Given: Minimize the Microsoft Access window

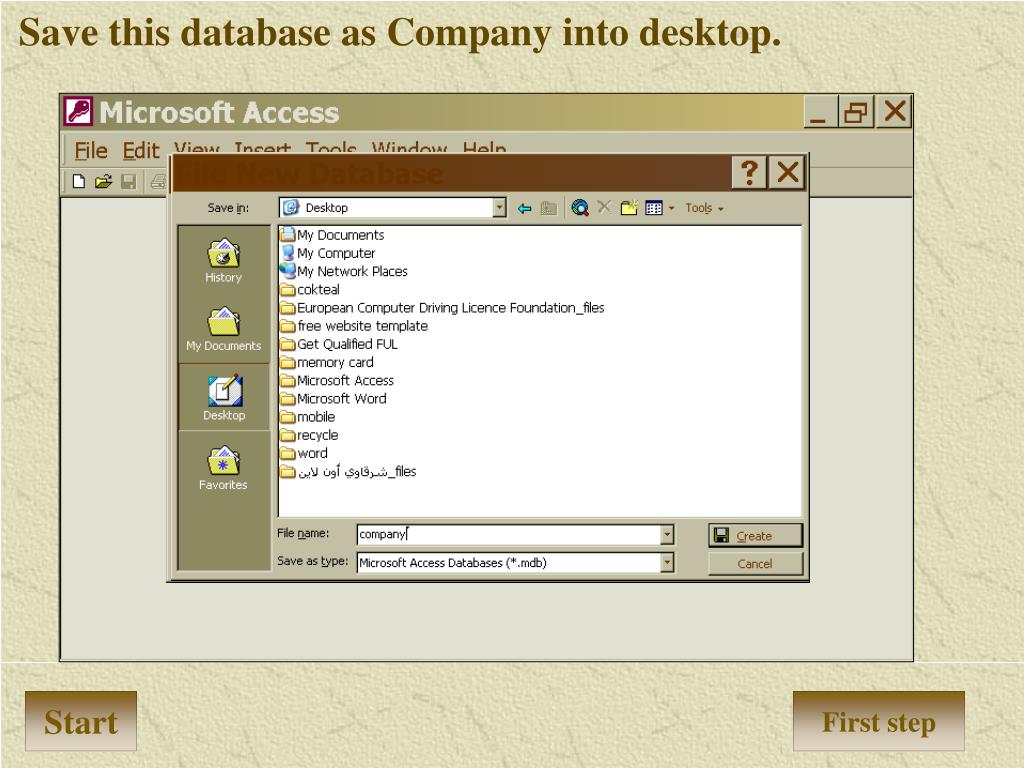Looking at the screenshot, I should (x=820, y=112).
